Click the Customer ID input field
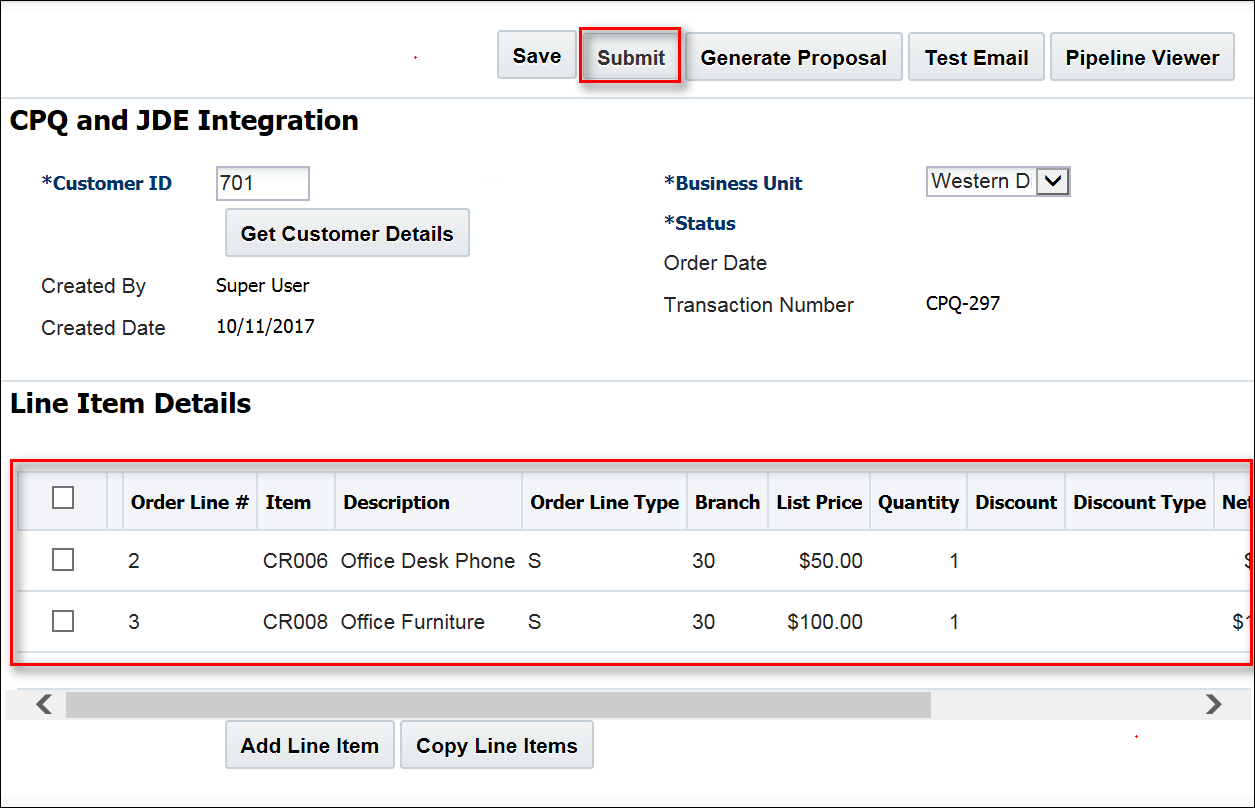1255x808 pixels. [262, 183]
